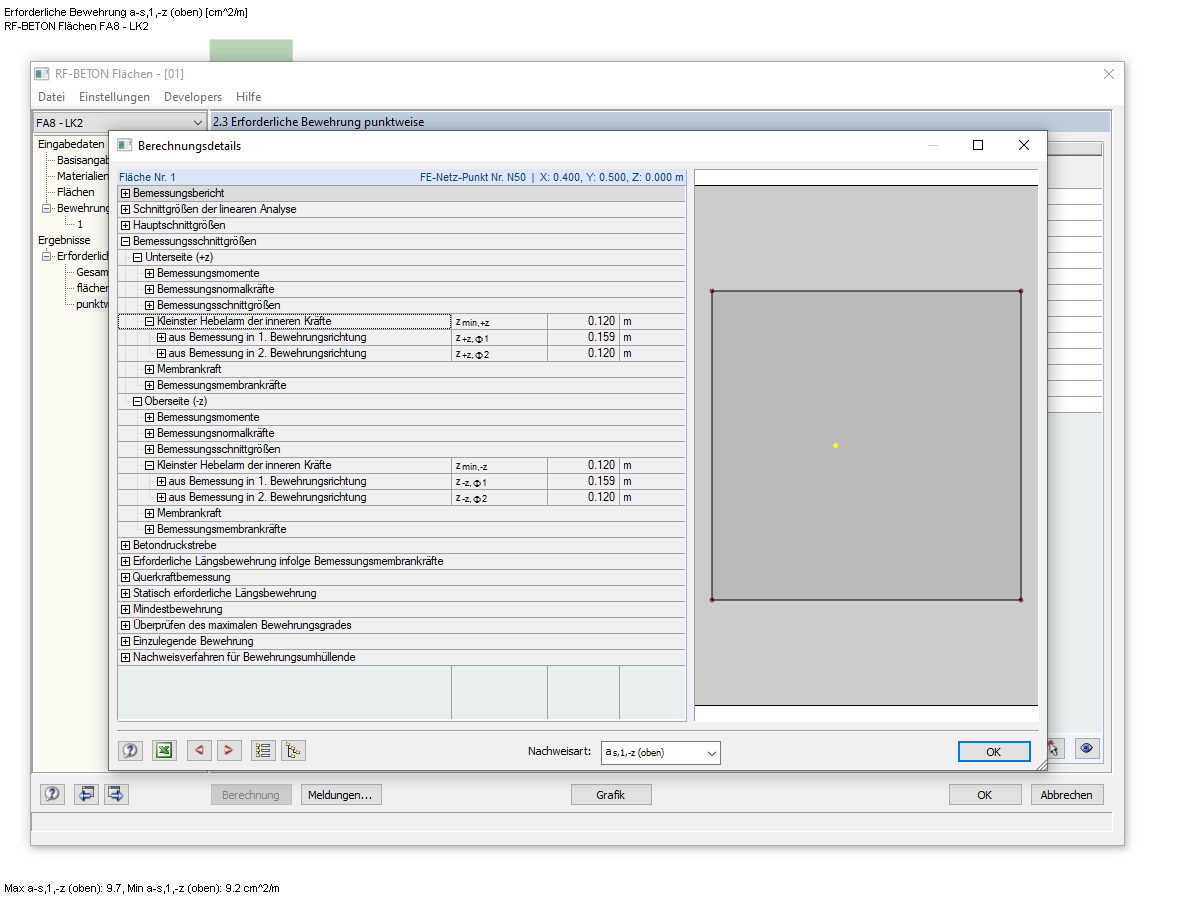Open help in RF-BETON main window
1200x900 pixels.
[x=53, y=794]
